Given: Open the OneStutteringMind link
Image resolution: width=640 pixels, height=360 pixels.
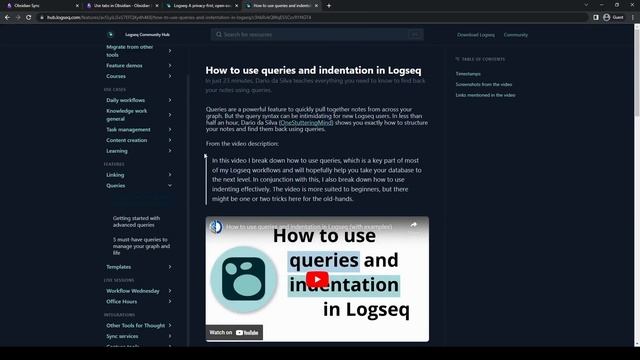Looking at the screenshot, I should coord(307,122).
